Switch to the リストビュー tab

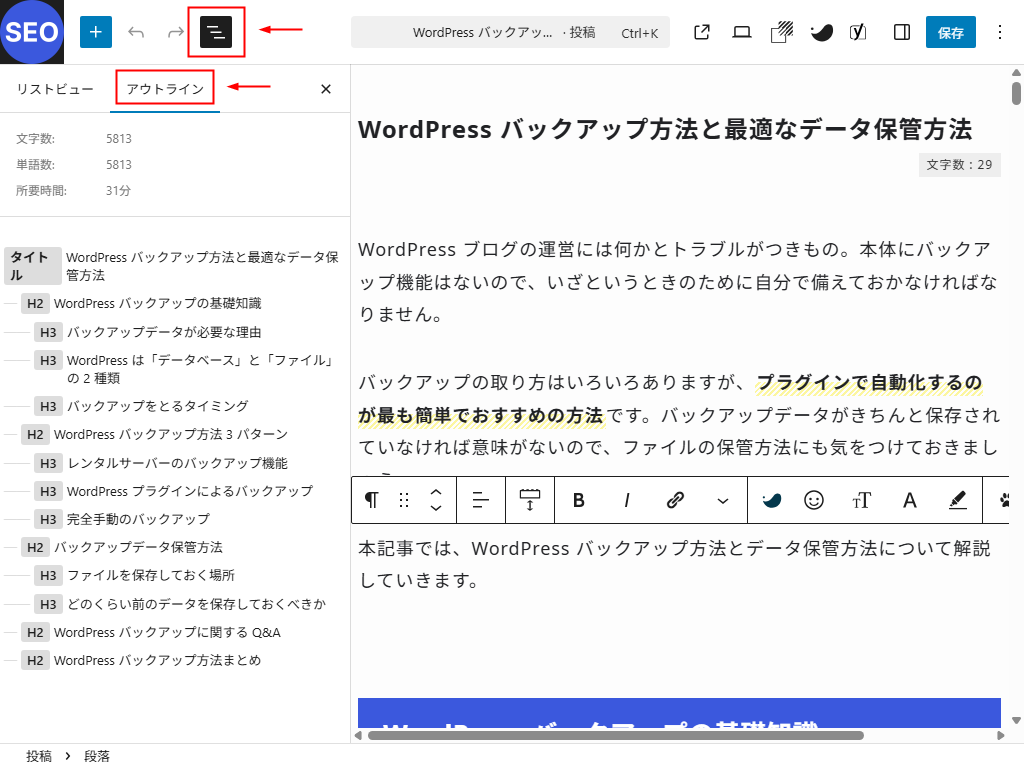[x=53, y=88]
